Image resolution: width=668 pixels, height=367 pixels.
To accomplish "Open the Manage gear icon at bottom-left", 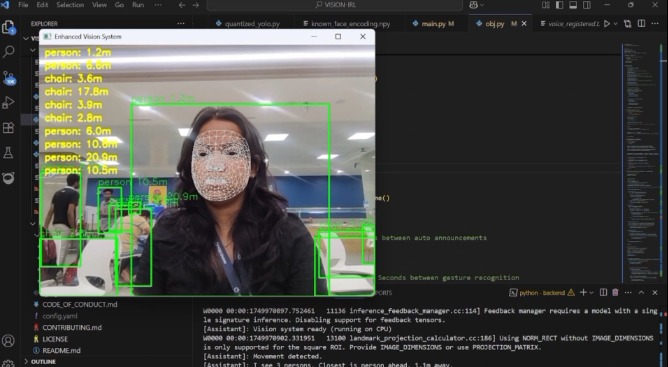I will pos(9,363).
